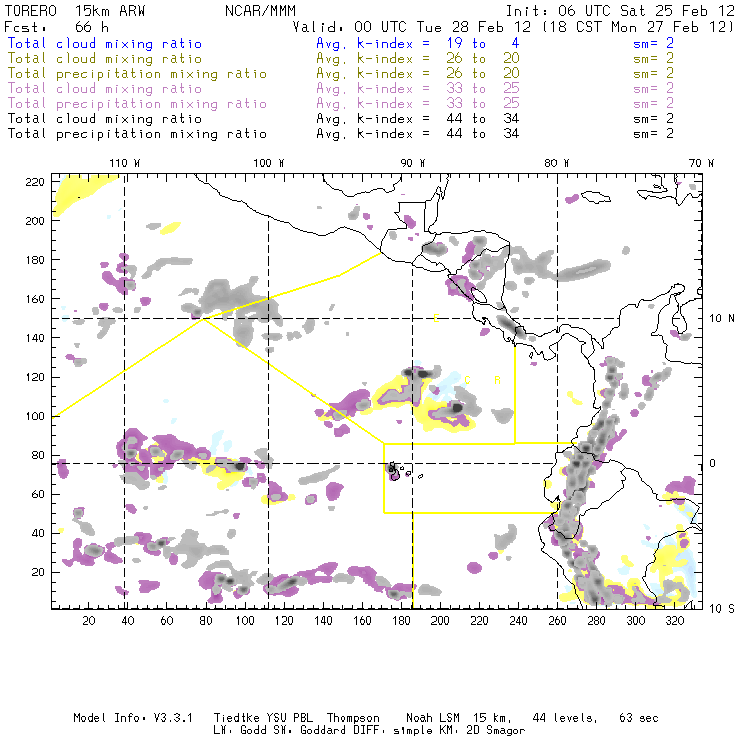Click the "80 W" longitude label
Viewport: 740px width, 740px height.
coord(556,163)
